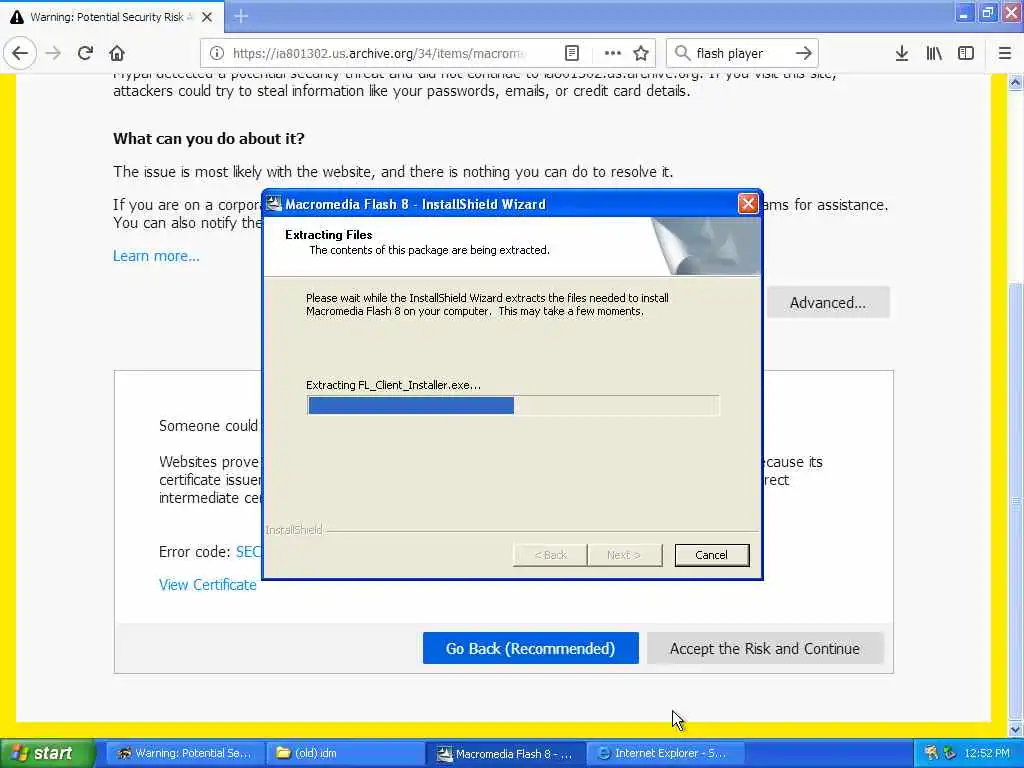The height and width of the screenshot is (768, 1024).
Task: Click scrollbar up arrow in Firefox
Action: (x=1016, y=82)
